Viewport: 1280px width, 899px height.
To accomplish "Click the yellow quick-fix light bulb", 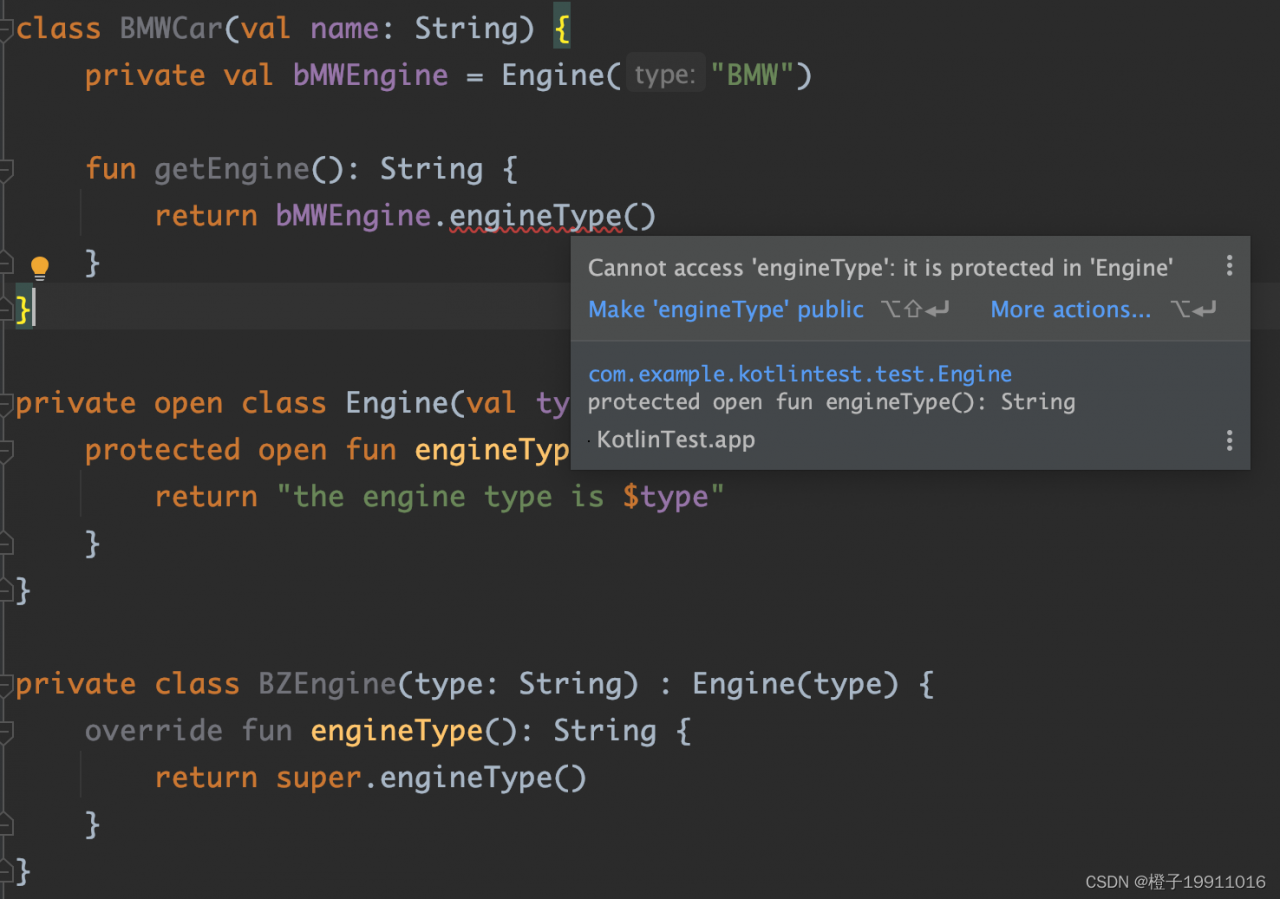I will pyautogui.click(x=39, y=266).
